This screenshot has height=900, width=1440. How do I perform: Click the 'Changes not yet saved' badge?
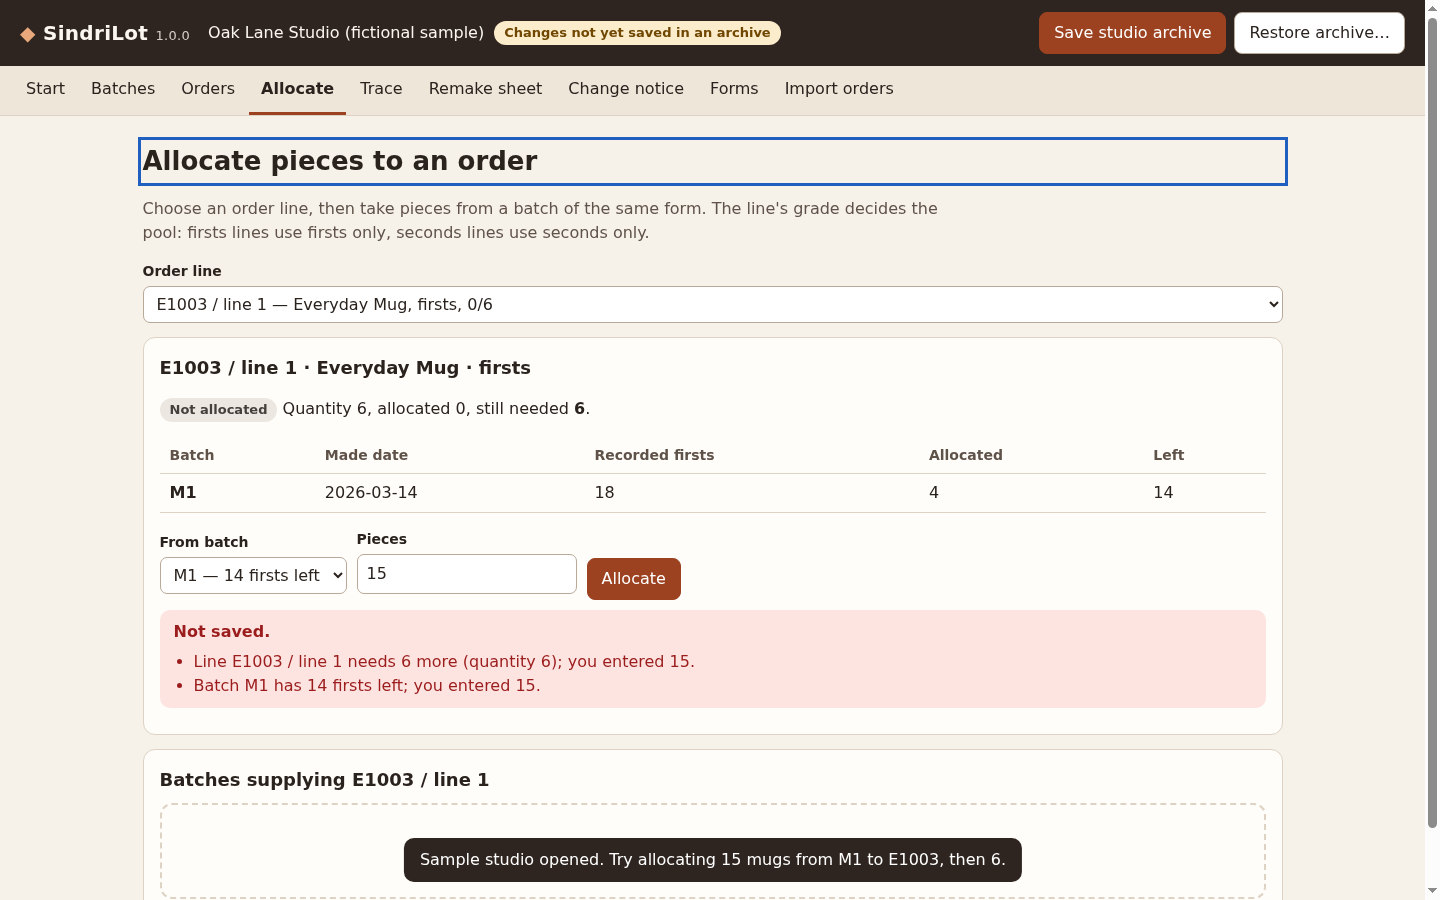[637, 33]
